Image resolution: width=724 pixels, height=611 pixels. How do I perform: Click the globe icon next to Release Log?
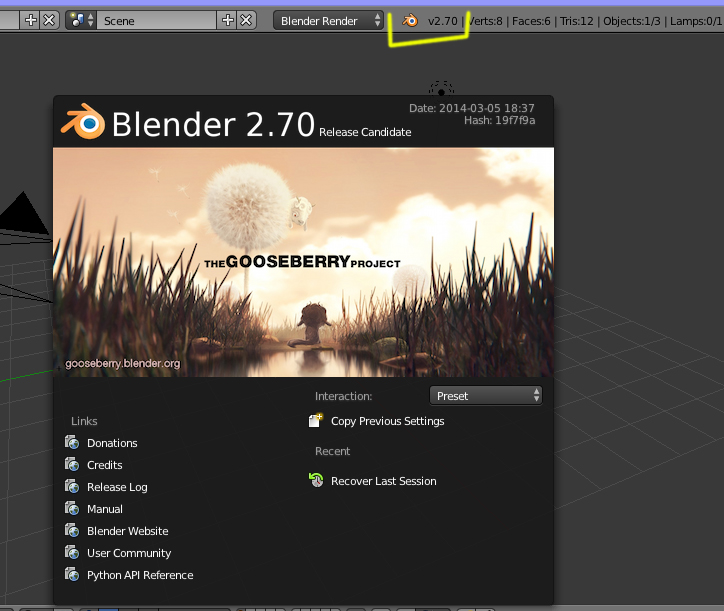pos(72,486)
